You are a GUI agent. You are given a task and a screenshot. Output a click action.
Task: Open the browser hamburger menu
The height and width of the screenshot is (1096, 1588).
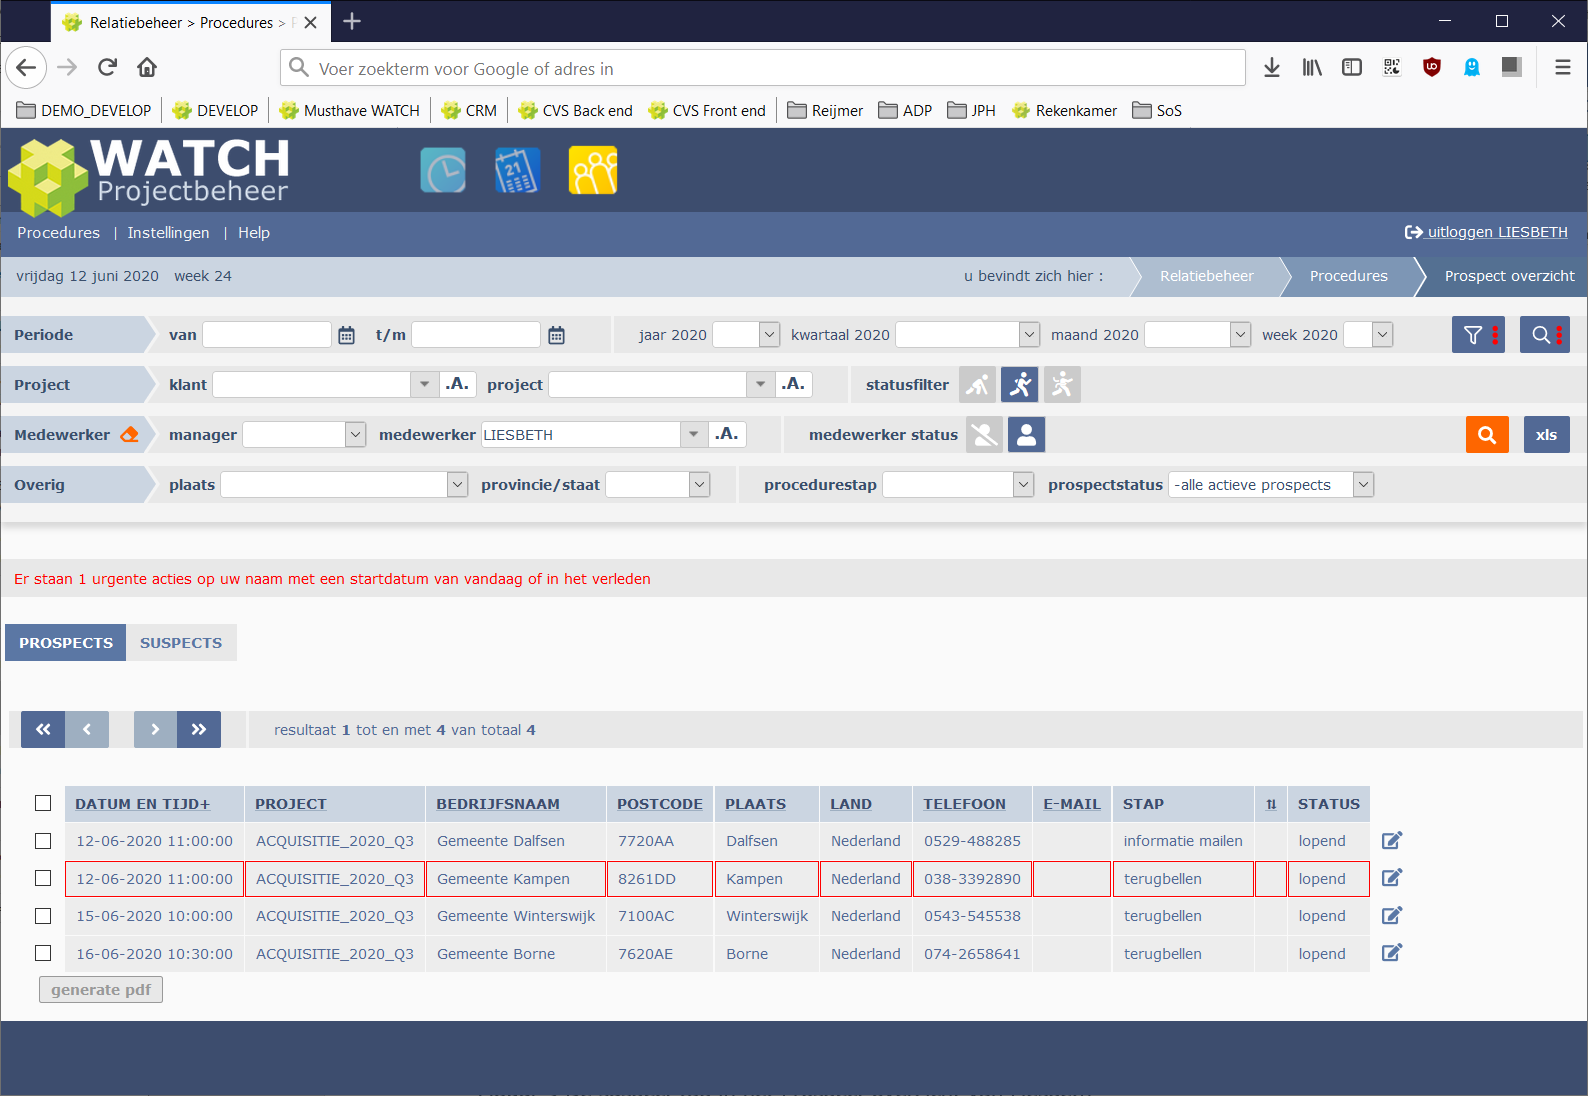[x=1562, y=67]
